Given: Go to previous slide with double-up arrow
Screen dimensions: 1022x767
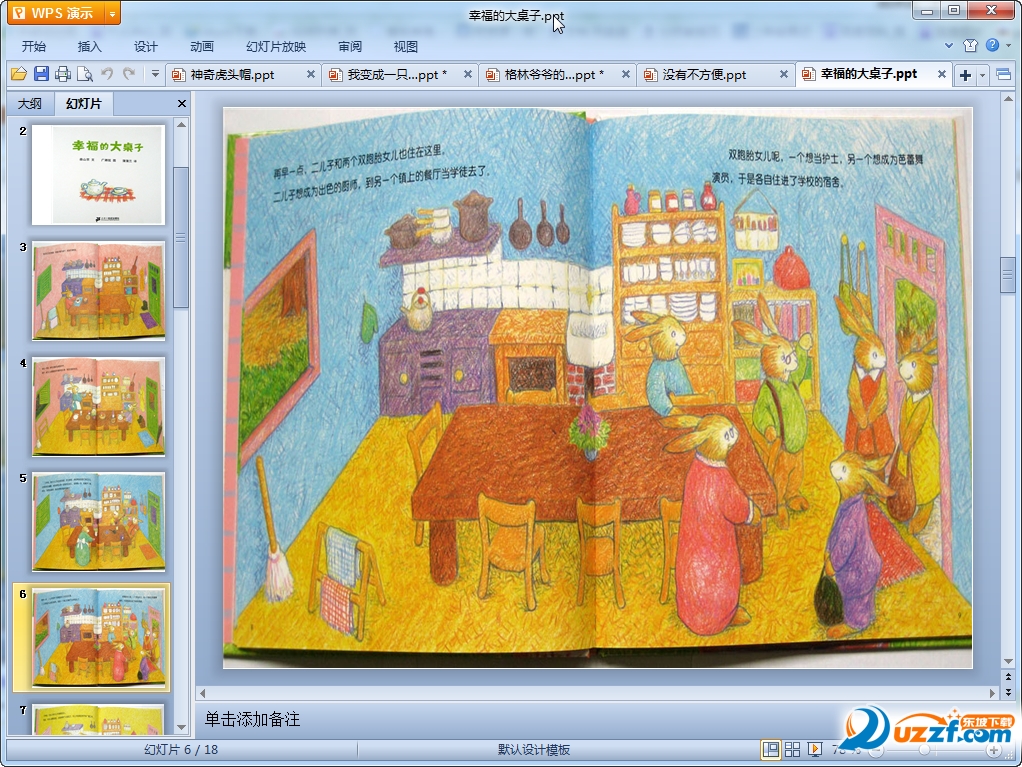Looking at the screenshot, I should click(1008, 677).
